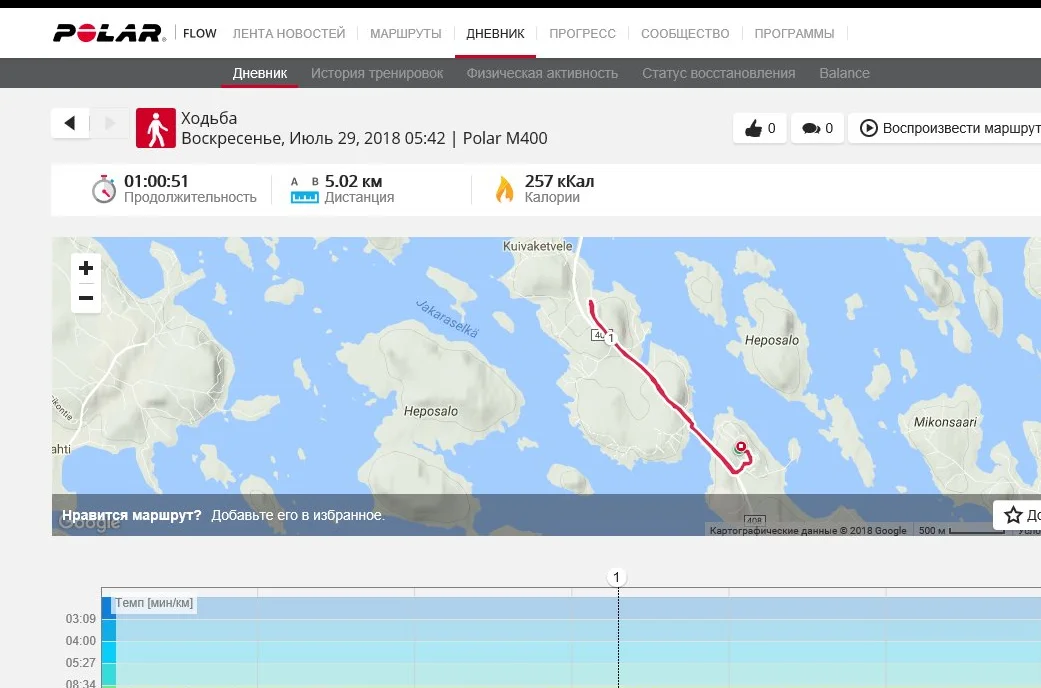Click lap marker 1 on map route
1041x688 pixels.
coord(611,338)
